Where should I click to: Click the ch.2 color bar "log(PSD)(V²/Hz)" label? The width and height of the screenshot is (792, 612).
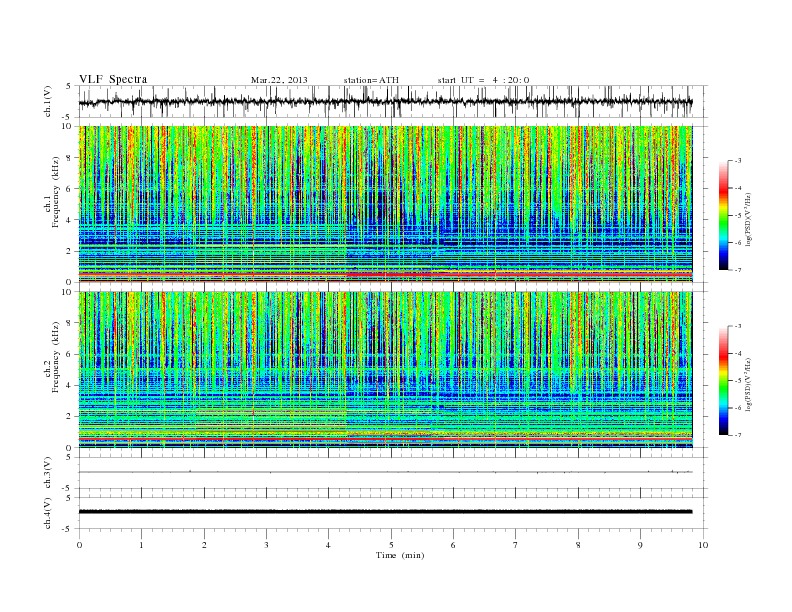(748, 384)
